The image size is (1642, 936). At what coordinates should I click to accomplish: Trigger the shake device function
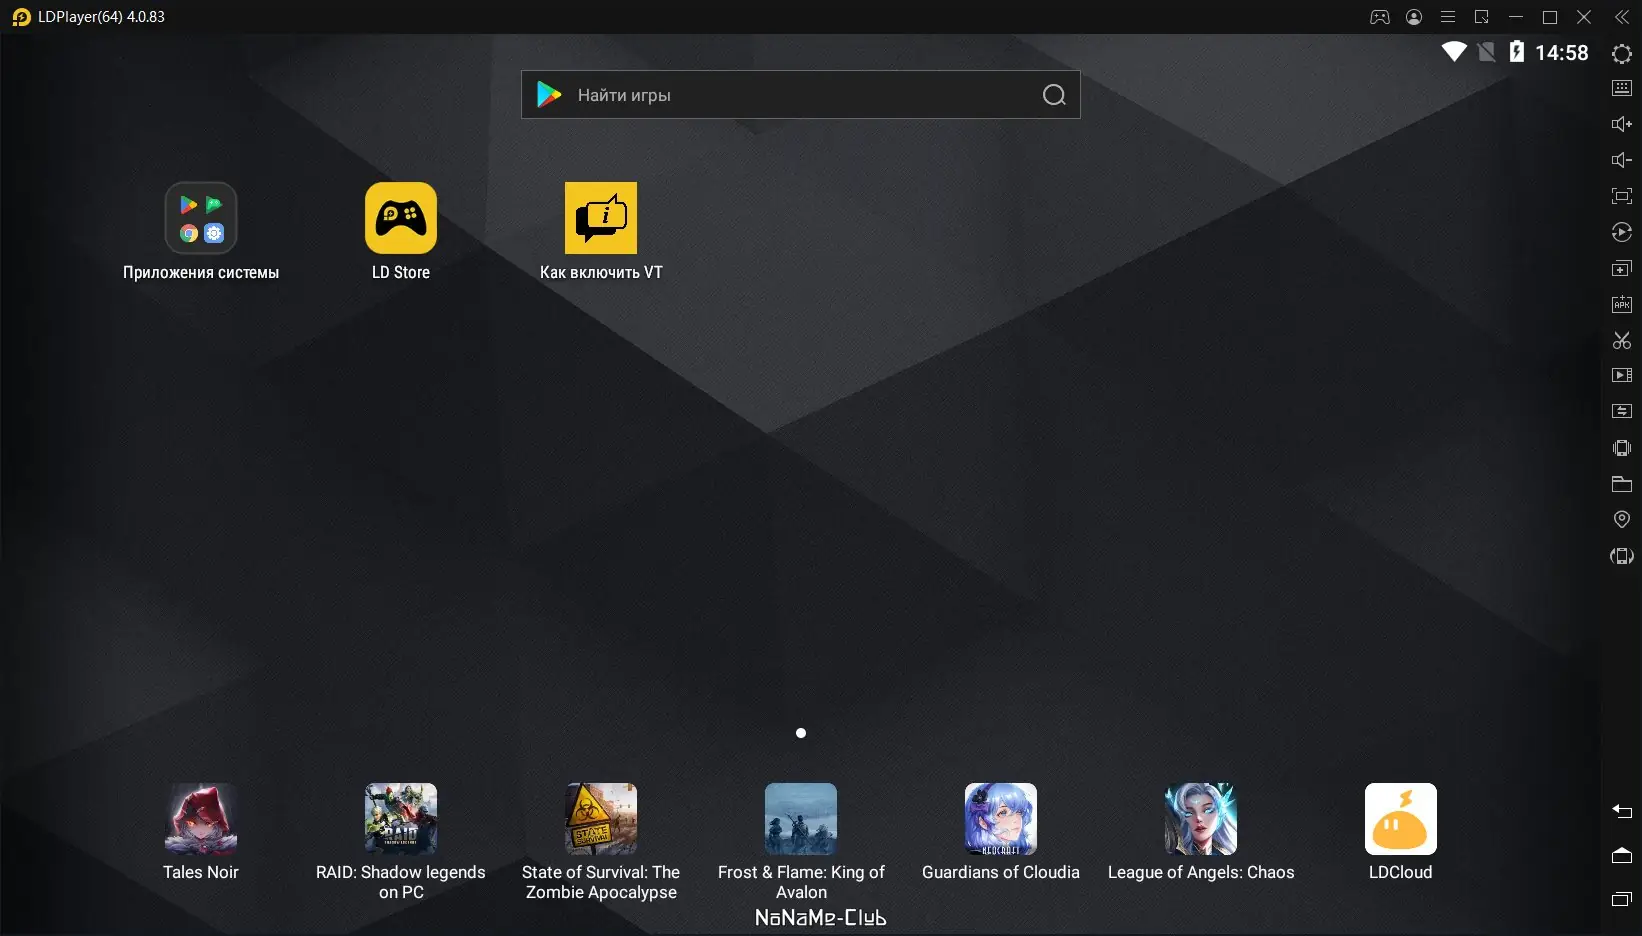point(1622,448)
